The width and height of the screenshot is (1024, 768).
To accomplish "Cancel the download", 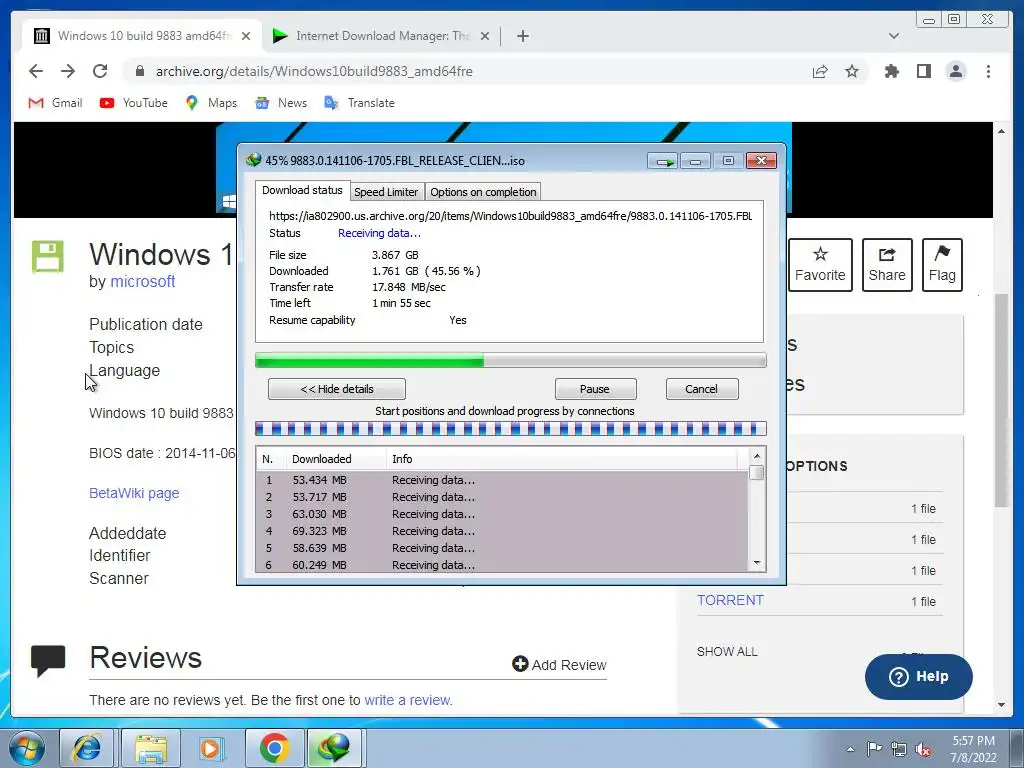I will [x=701, y=389].
